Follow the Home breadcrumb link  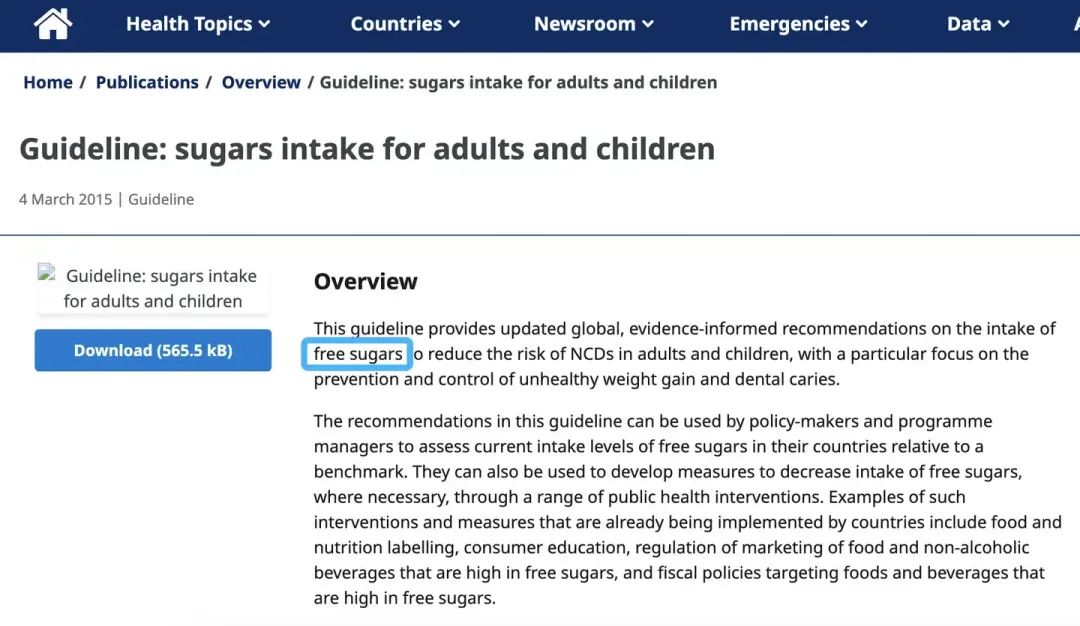tap(48, 83)
